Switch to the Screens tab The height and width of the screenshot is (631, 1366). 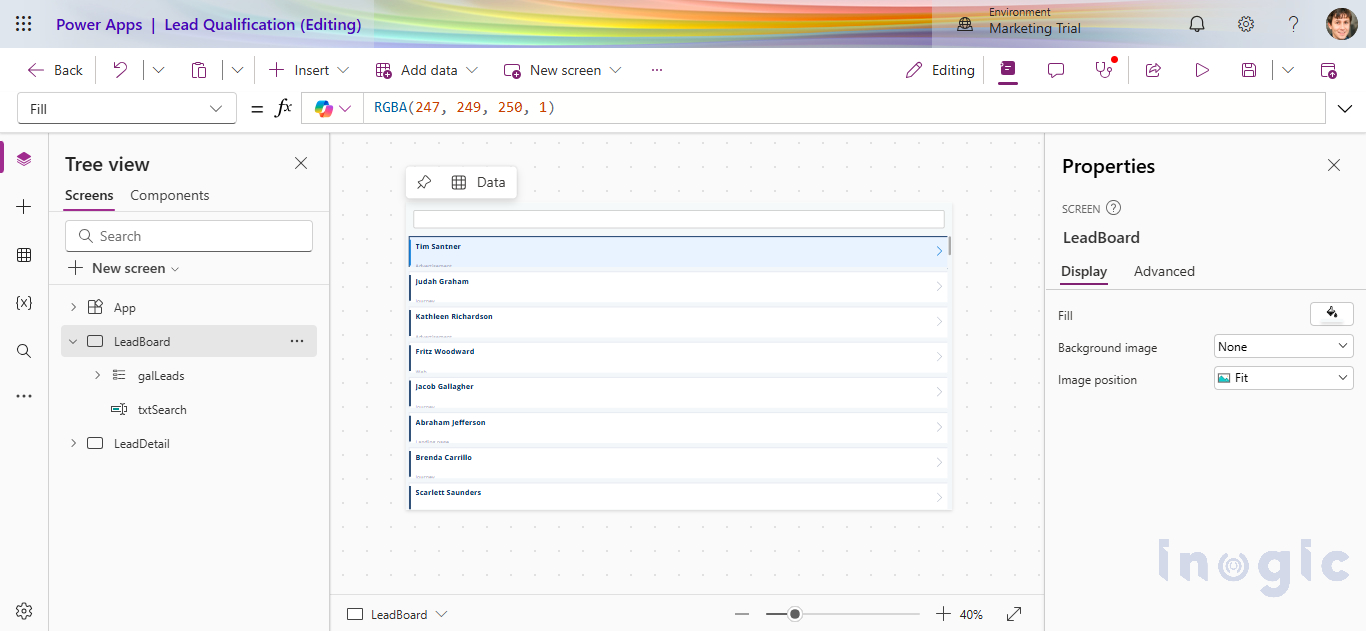[89, 195]
